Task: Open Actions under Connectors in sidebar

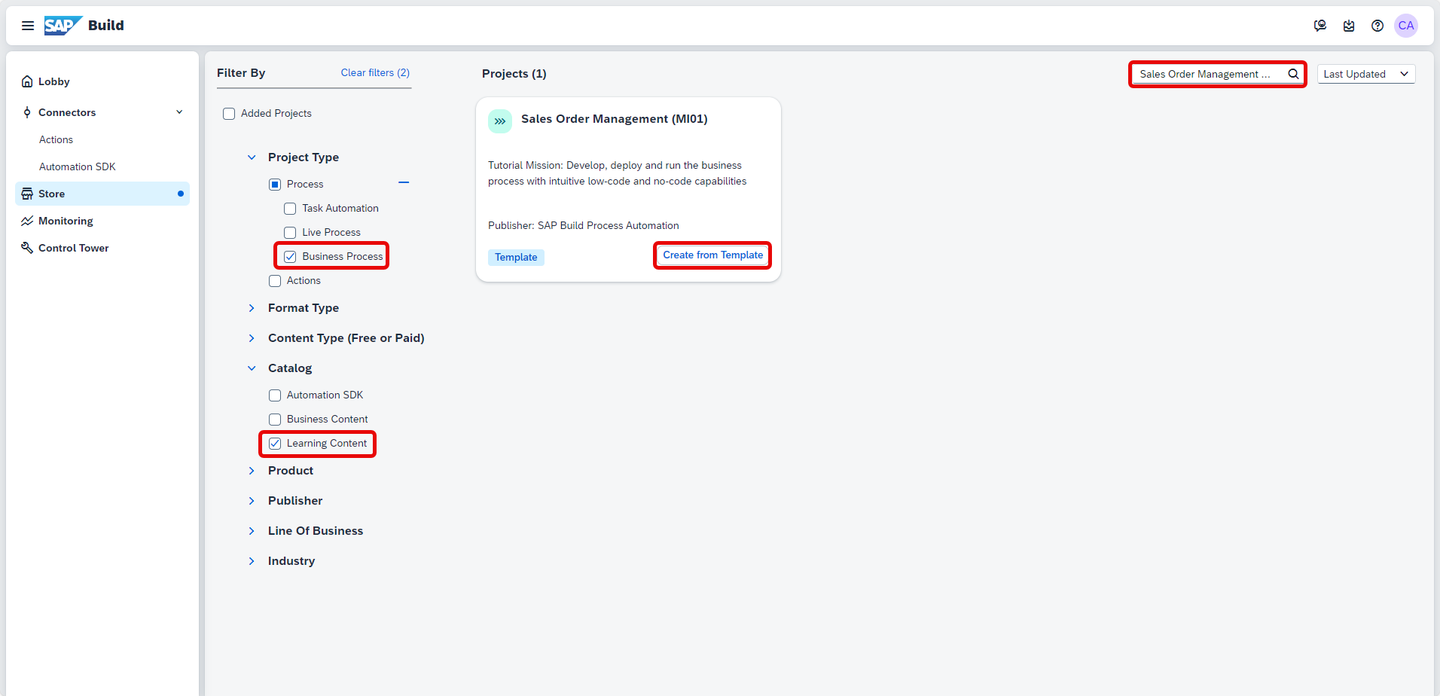Action: tap(56, 140)
